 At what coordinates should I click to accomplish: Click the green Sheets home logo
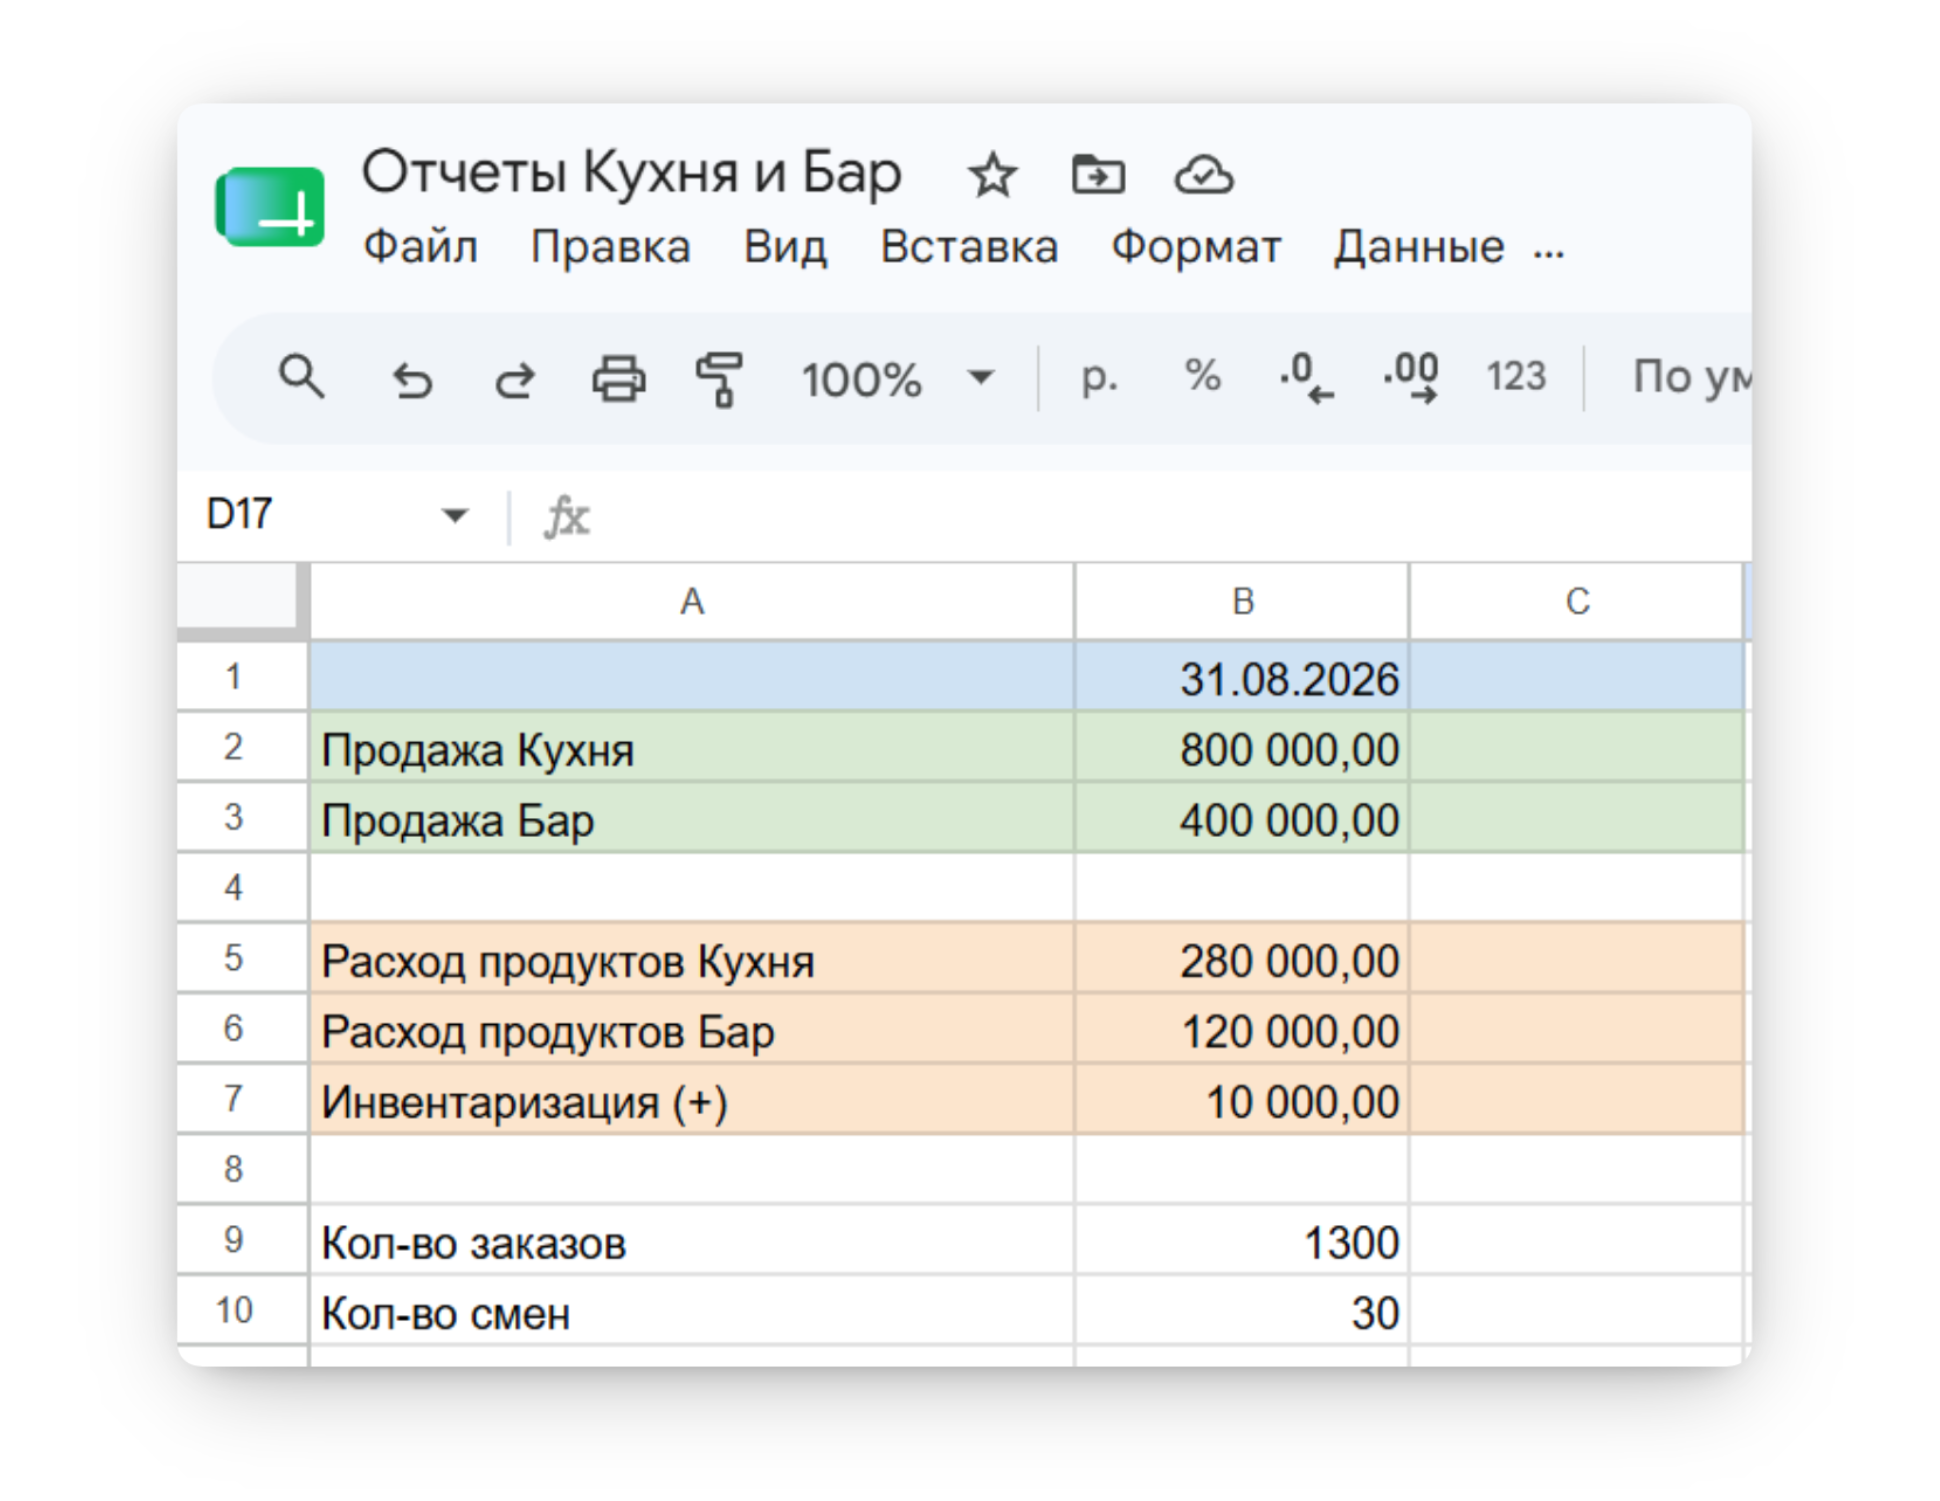pyautogui.click(x=270, y=207)
